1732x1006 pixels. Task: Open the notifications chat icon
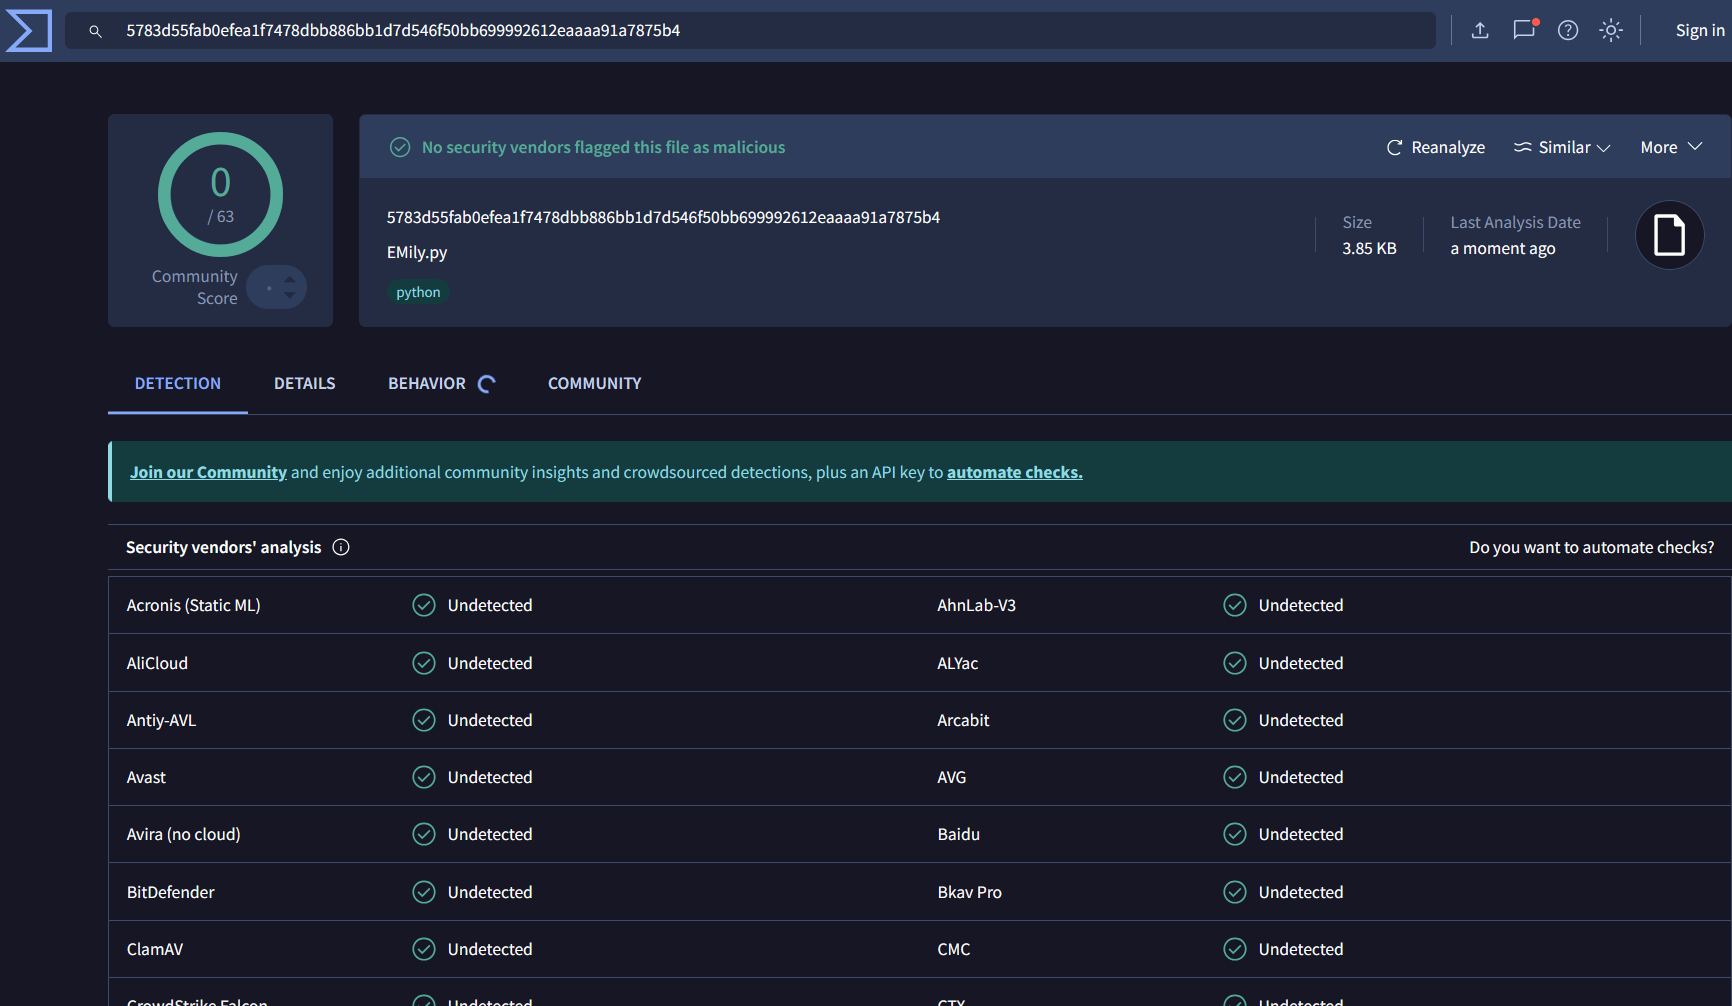(1524, 30)
